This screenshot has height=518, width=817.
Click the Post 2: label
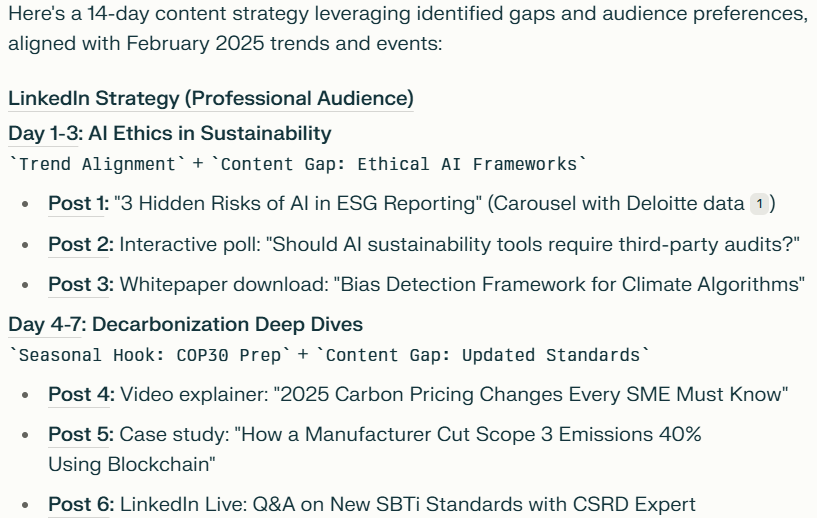click(x=81, y=244)
